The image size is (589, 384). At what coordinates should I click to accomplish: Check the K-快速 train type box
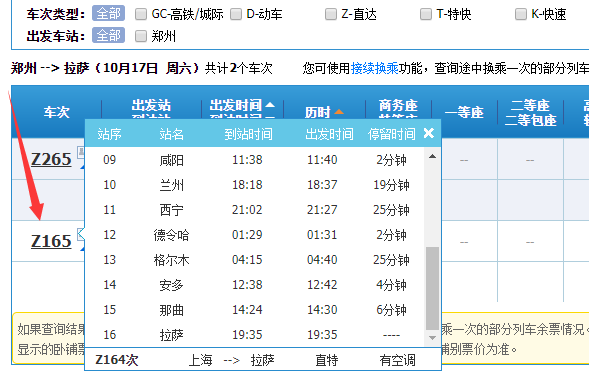[521, 14]
